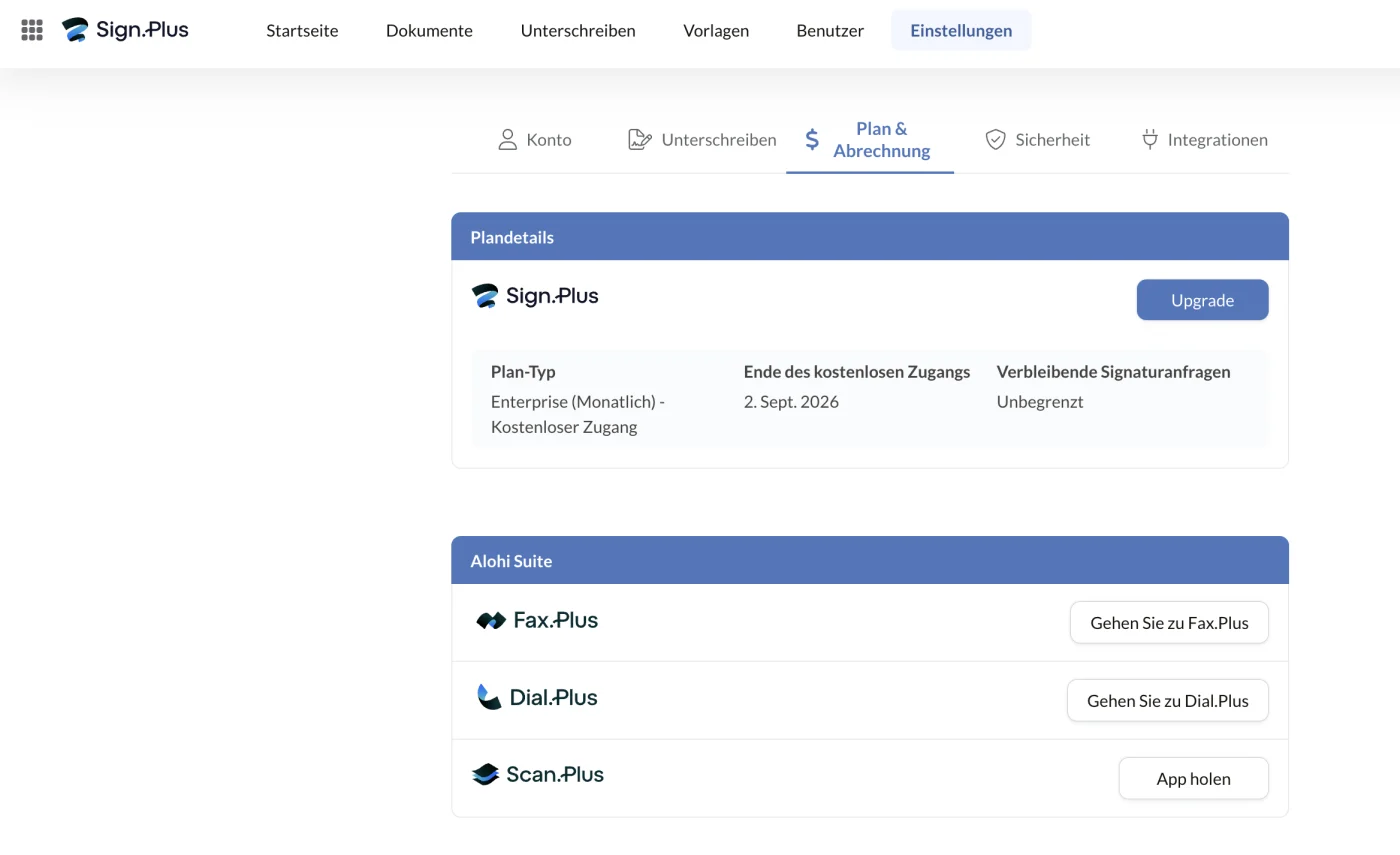
Task: Click Gehen Sie zu Fax.Plus button
Action: click(1169, 623)
